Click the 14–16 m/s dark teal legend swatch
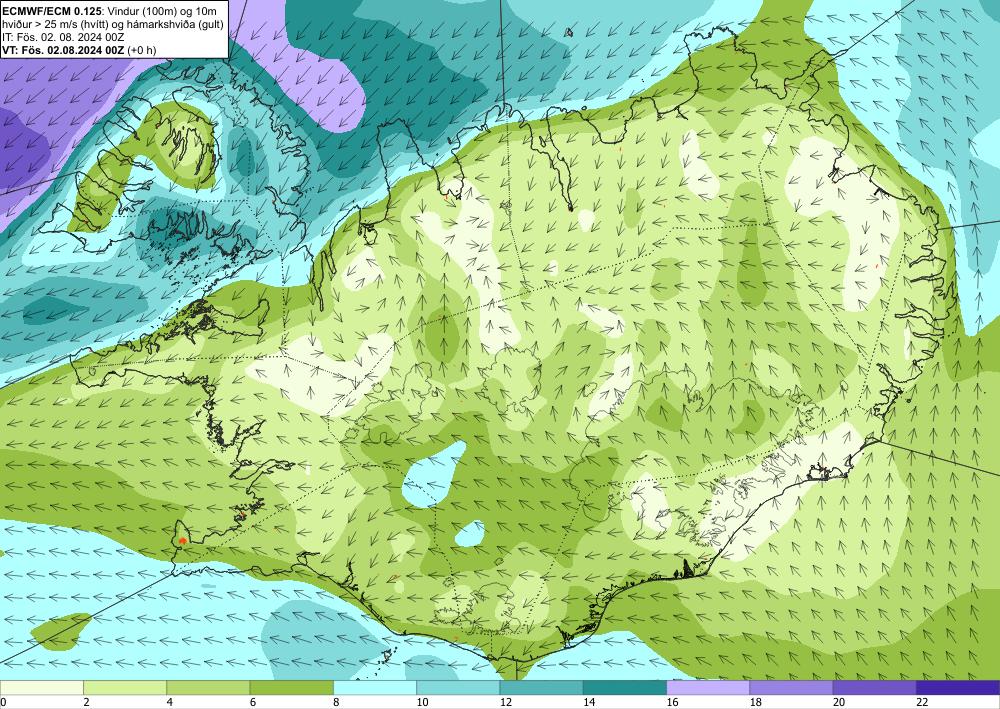 625,688
